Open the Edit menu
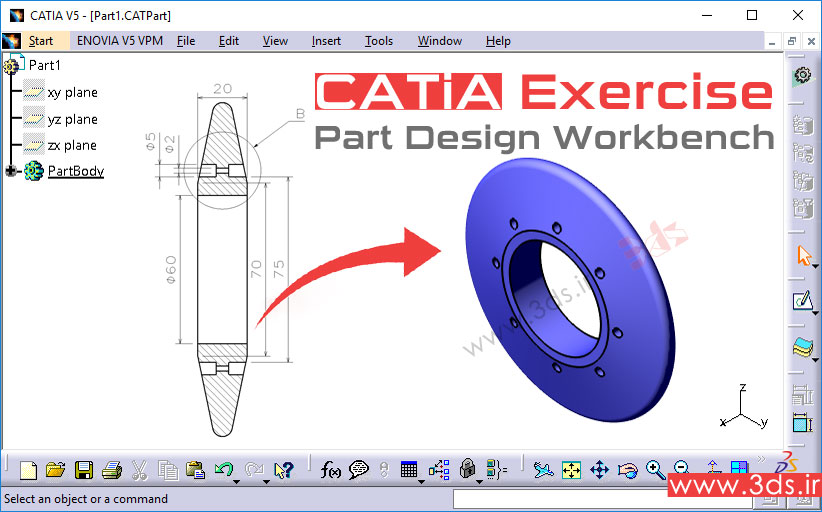822x512 pixels. pos(229,41)
